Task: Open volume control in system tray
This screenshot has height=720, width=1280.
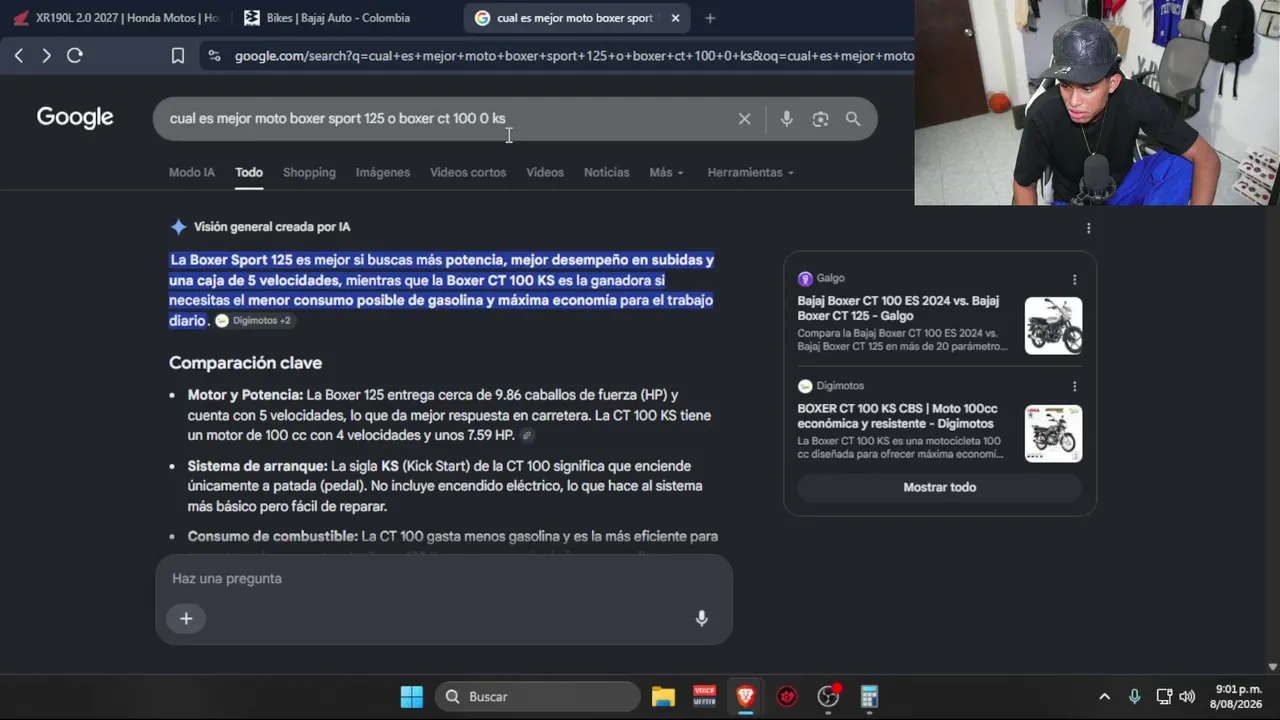Action: pyautogui.click(x=1187, y=697)
